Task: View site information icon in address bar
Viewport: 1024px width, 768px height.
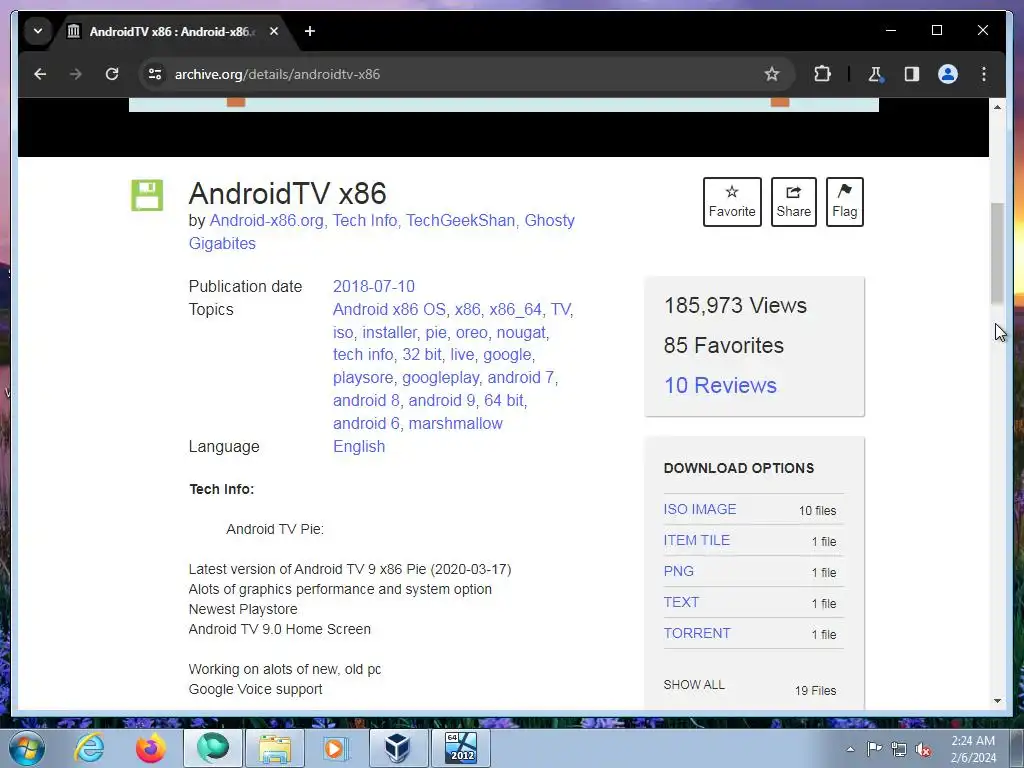Action: pos(155,74)
